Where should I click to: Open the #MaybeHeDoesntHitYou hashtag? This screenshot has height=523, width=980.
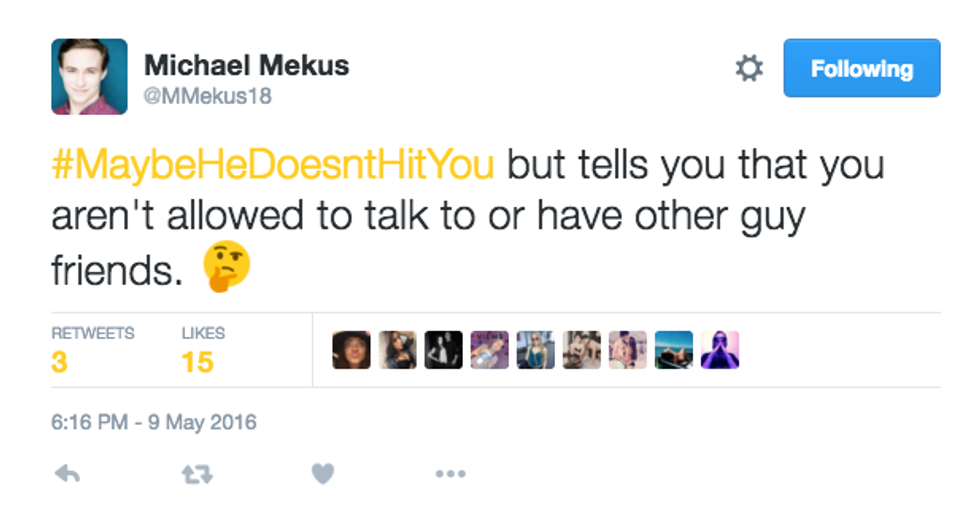(x=273, y=164)
